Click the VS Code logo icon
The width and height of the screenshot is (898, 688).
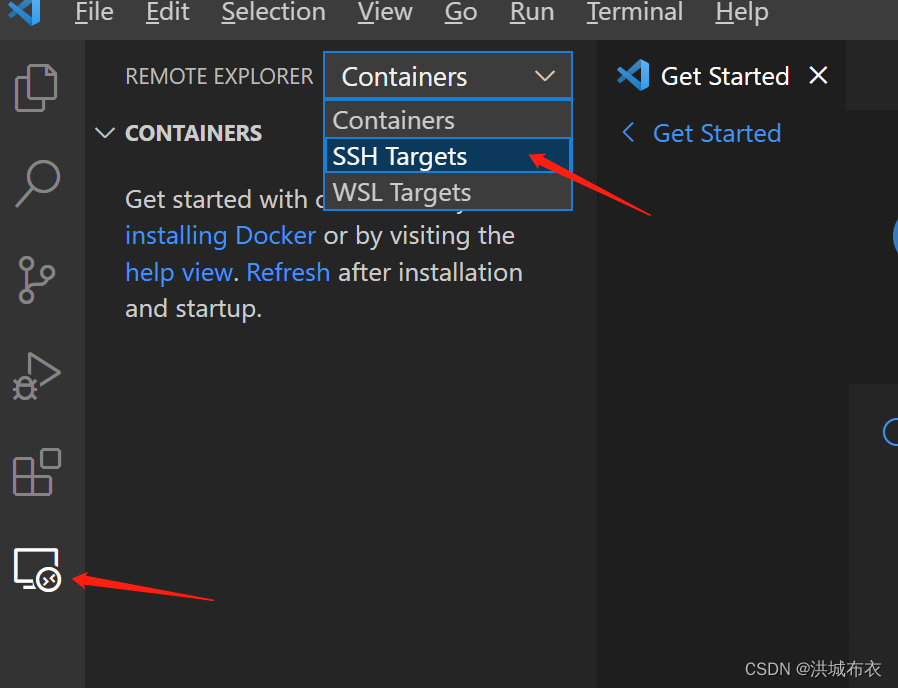[x=24, y=12]
